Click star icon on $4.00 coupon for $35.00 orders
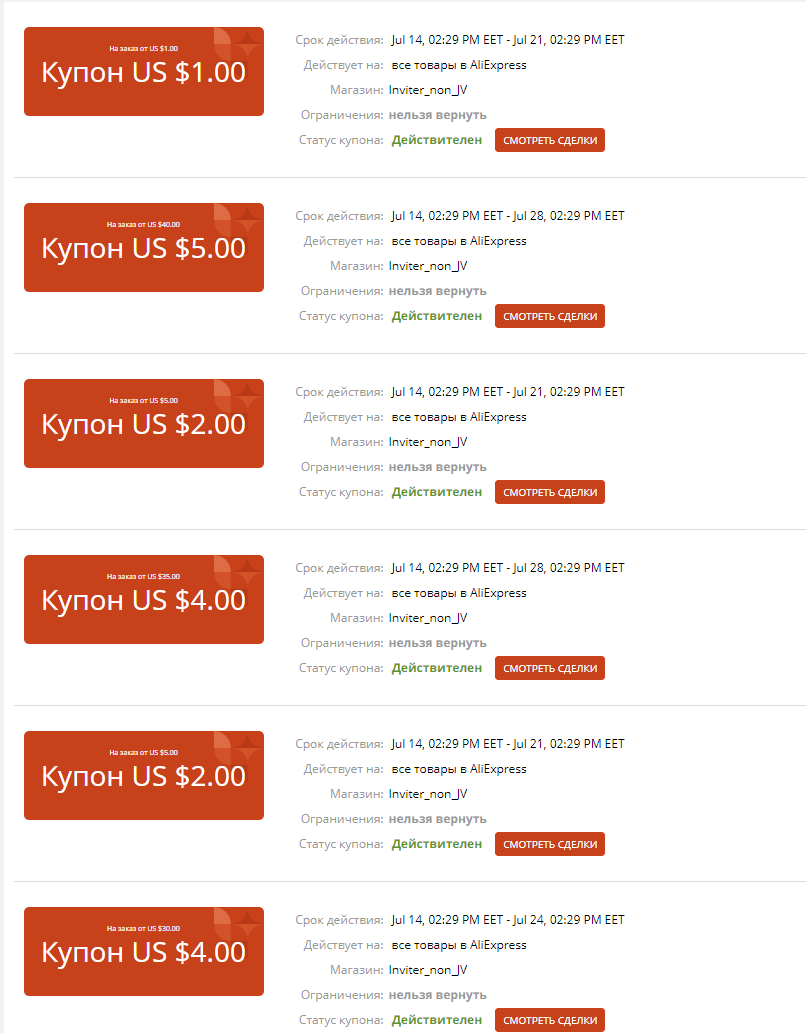 click(x=248, y=573)
